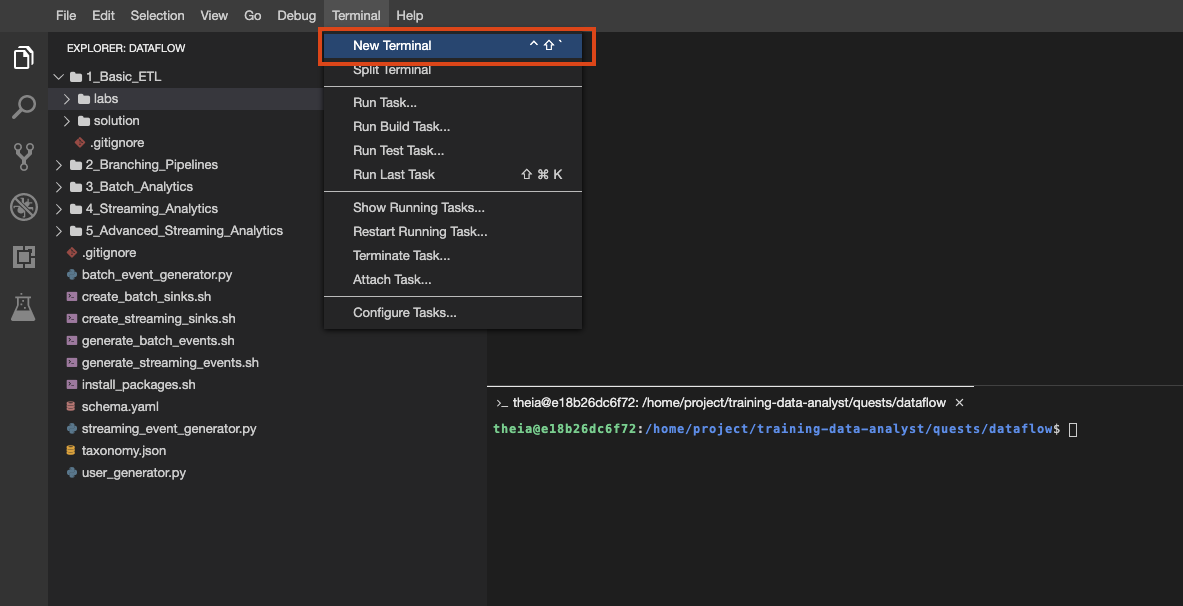Viewport: 1183px width, 606px height.
Task: Open the Explorer files icon in sidebar
Action: (x=23, y=58)
